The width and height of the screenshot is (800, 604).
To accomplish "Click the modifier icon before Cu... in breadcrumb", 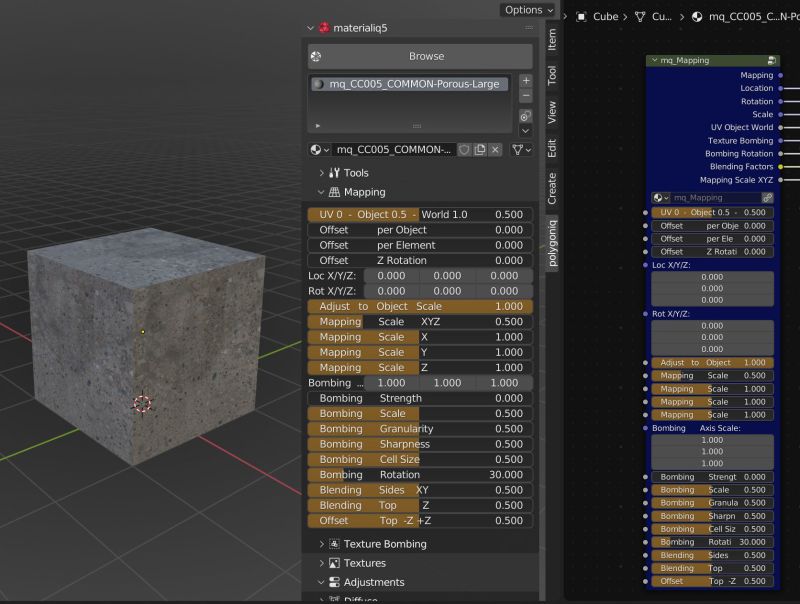I will click(640, 16).
